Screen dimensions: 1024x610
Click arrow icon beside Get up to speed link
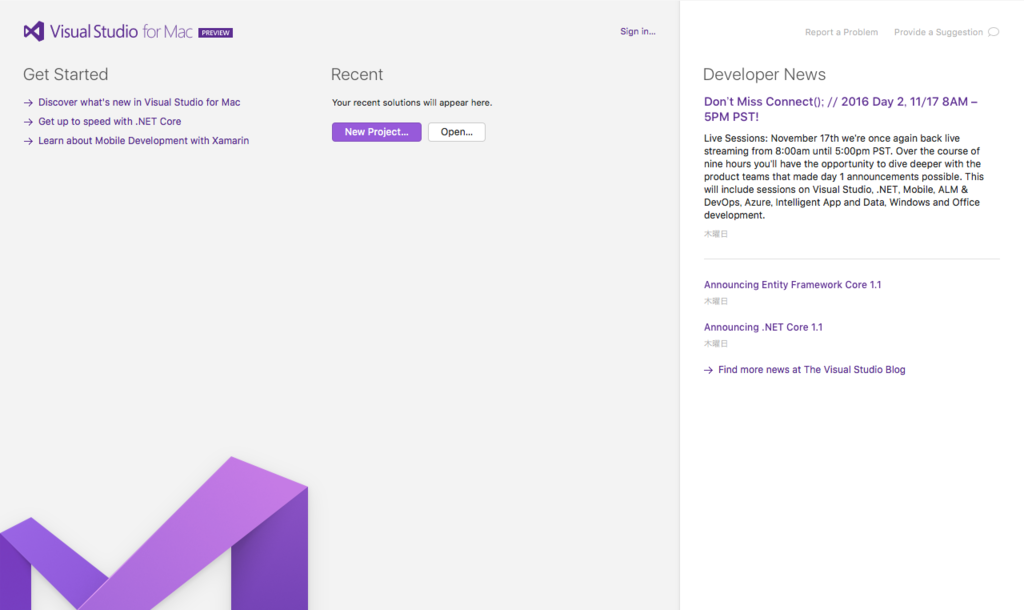(x=28, y=121)
